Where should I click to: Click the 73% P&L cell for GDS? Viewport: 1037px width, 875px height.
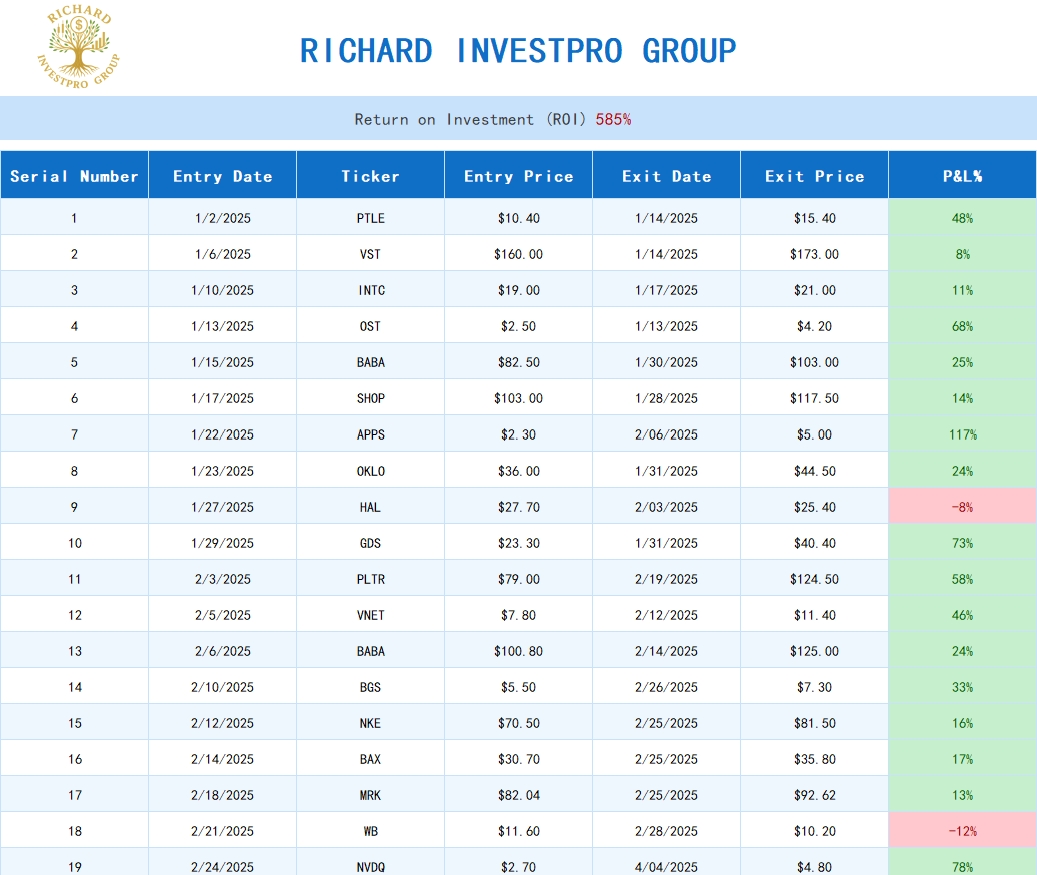[x=962, y=542]
